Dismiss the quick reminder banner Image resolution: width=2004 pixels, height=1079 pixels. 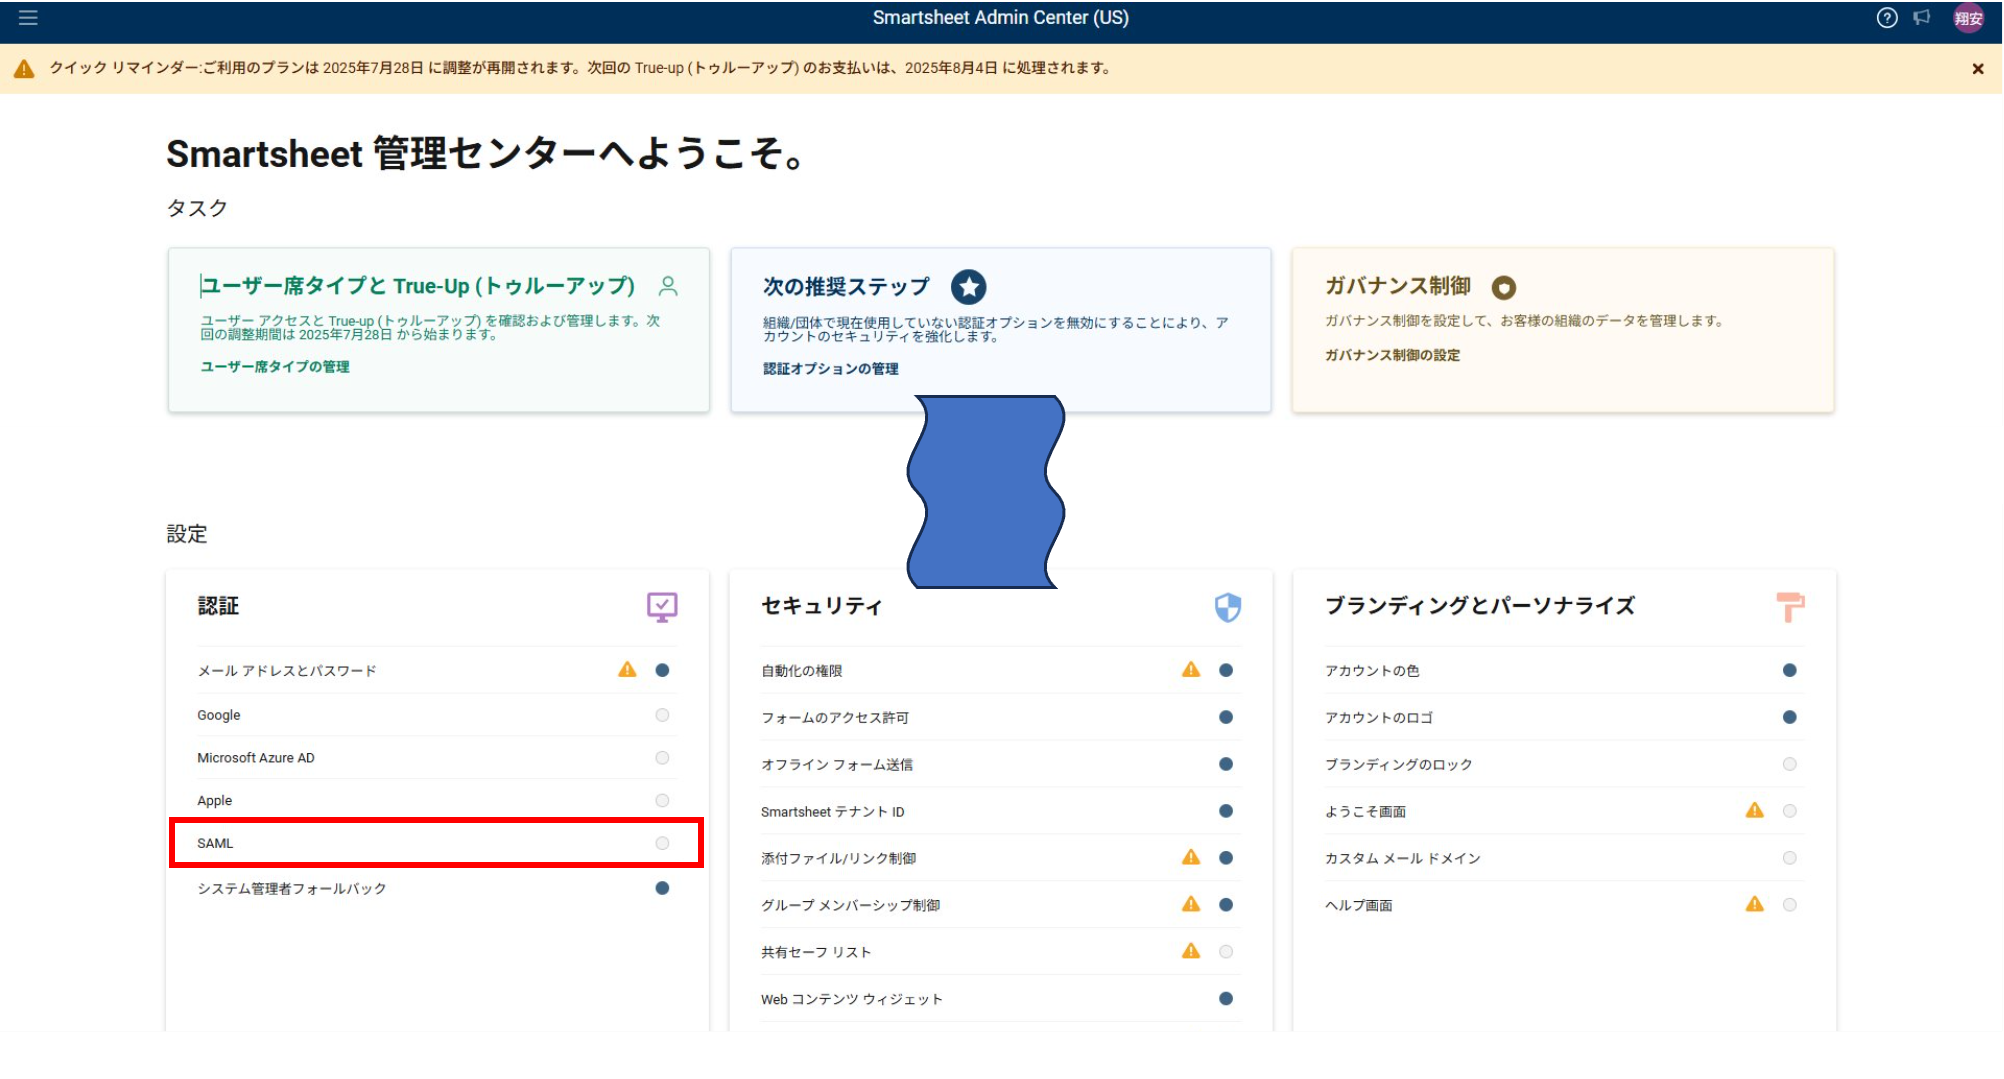1978,69
